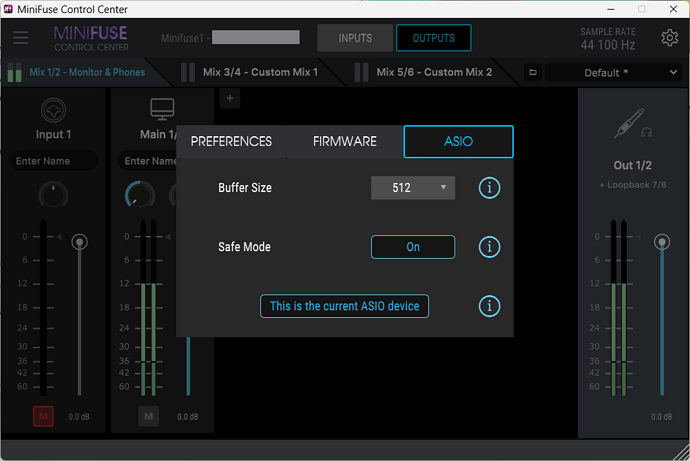
Task: Show info about current ASIO device
Action: [489, 306]
